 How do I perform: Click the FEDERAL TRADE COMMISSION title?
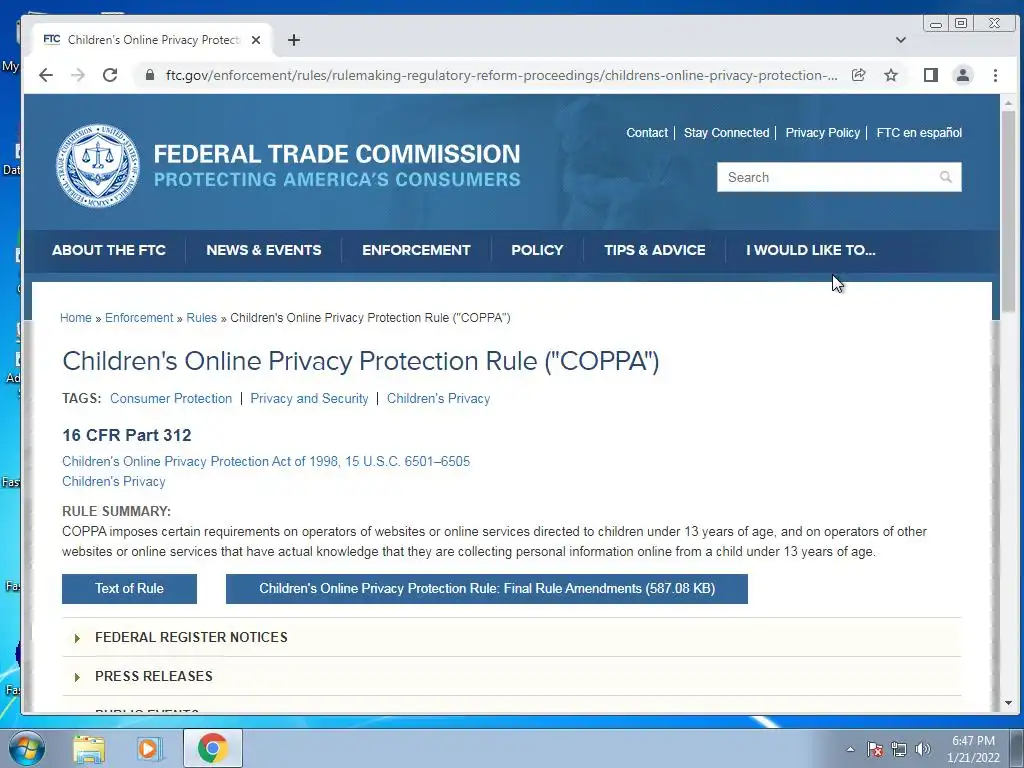[x=337, y=154]
